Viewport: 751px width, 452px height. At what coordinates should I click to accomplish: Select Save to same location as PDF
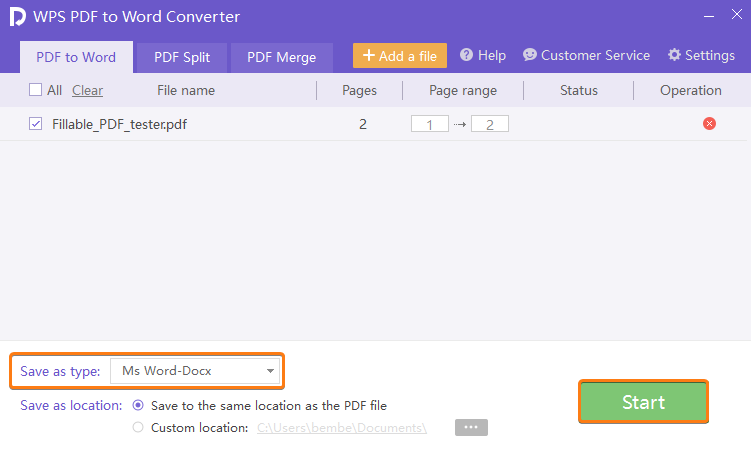point(138,406)
